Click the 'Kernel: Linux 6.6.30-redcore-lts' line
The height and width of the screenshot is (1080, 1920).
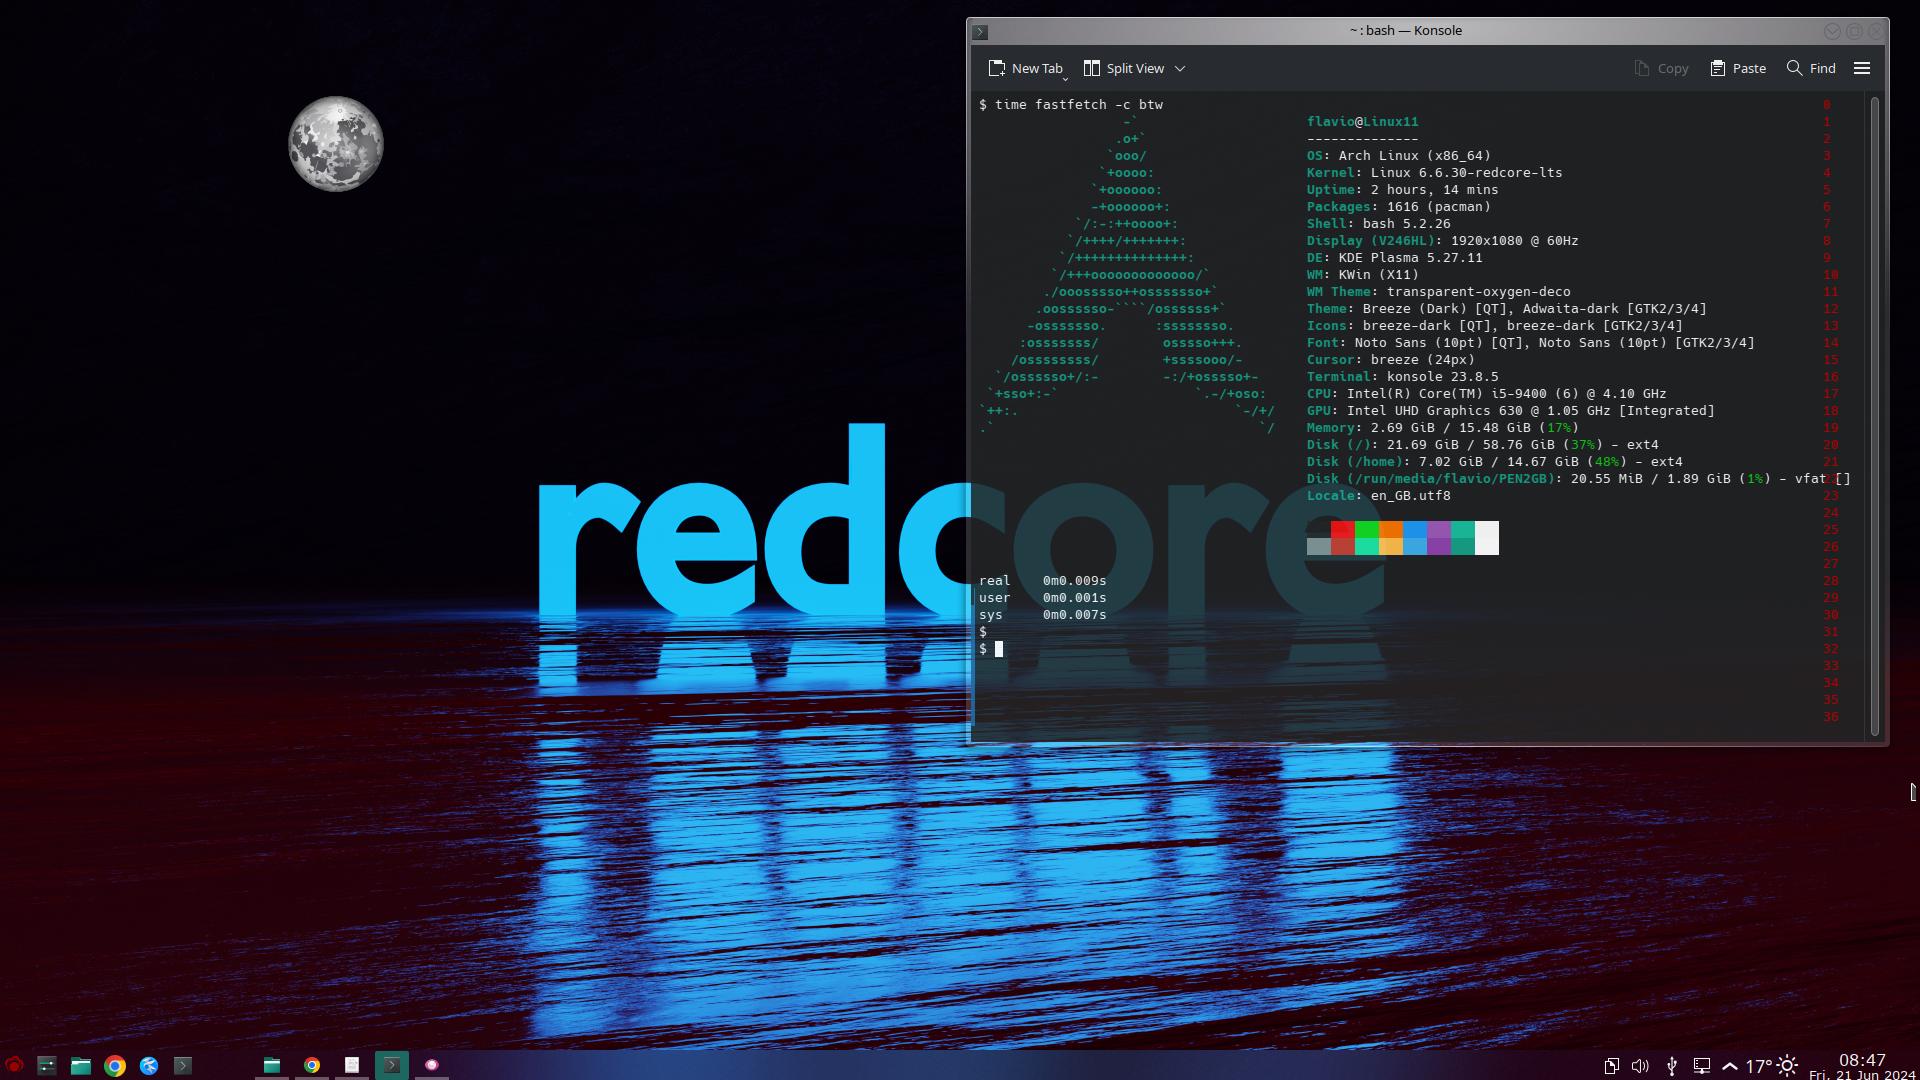(x=1435, y=173)
